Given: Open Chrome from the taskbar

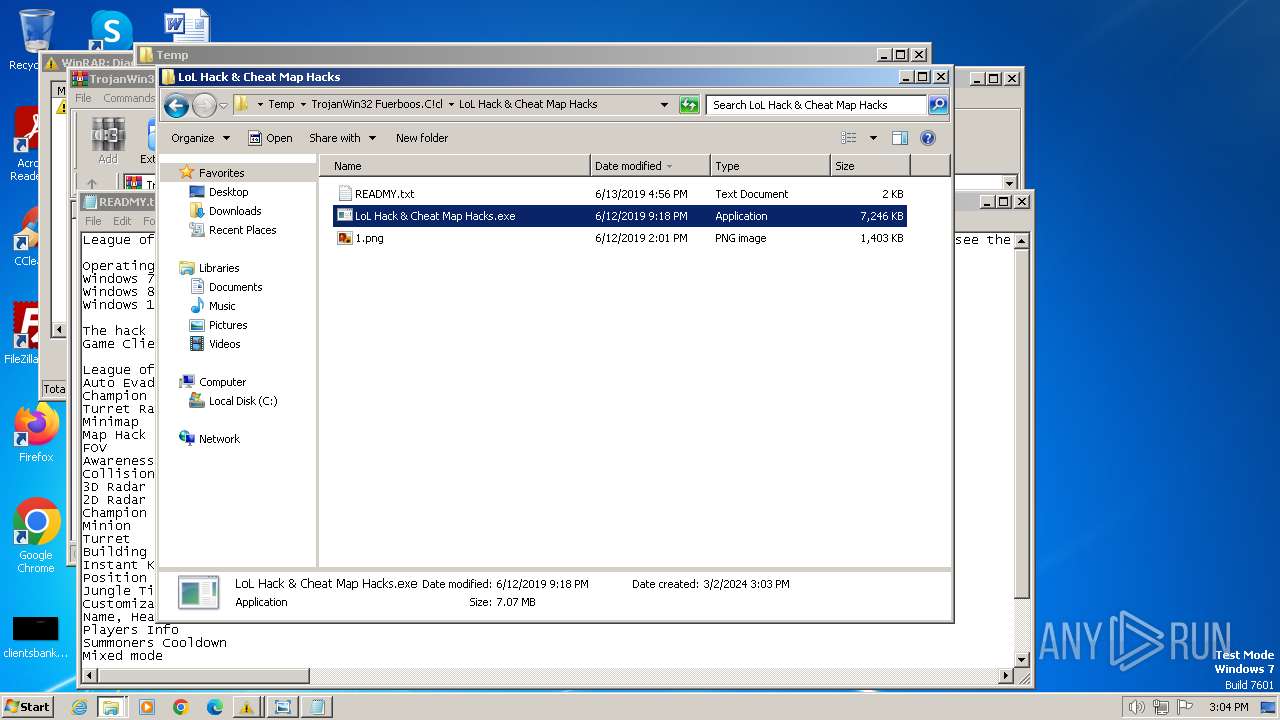Looking at the screenshot, I should click(x=180, y=707).
